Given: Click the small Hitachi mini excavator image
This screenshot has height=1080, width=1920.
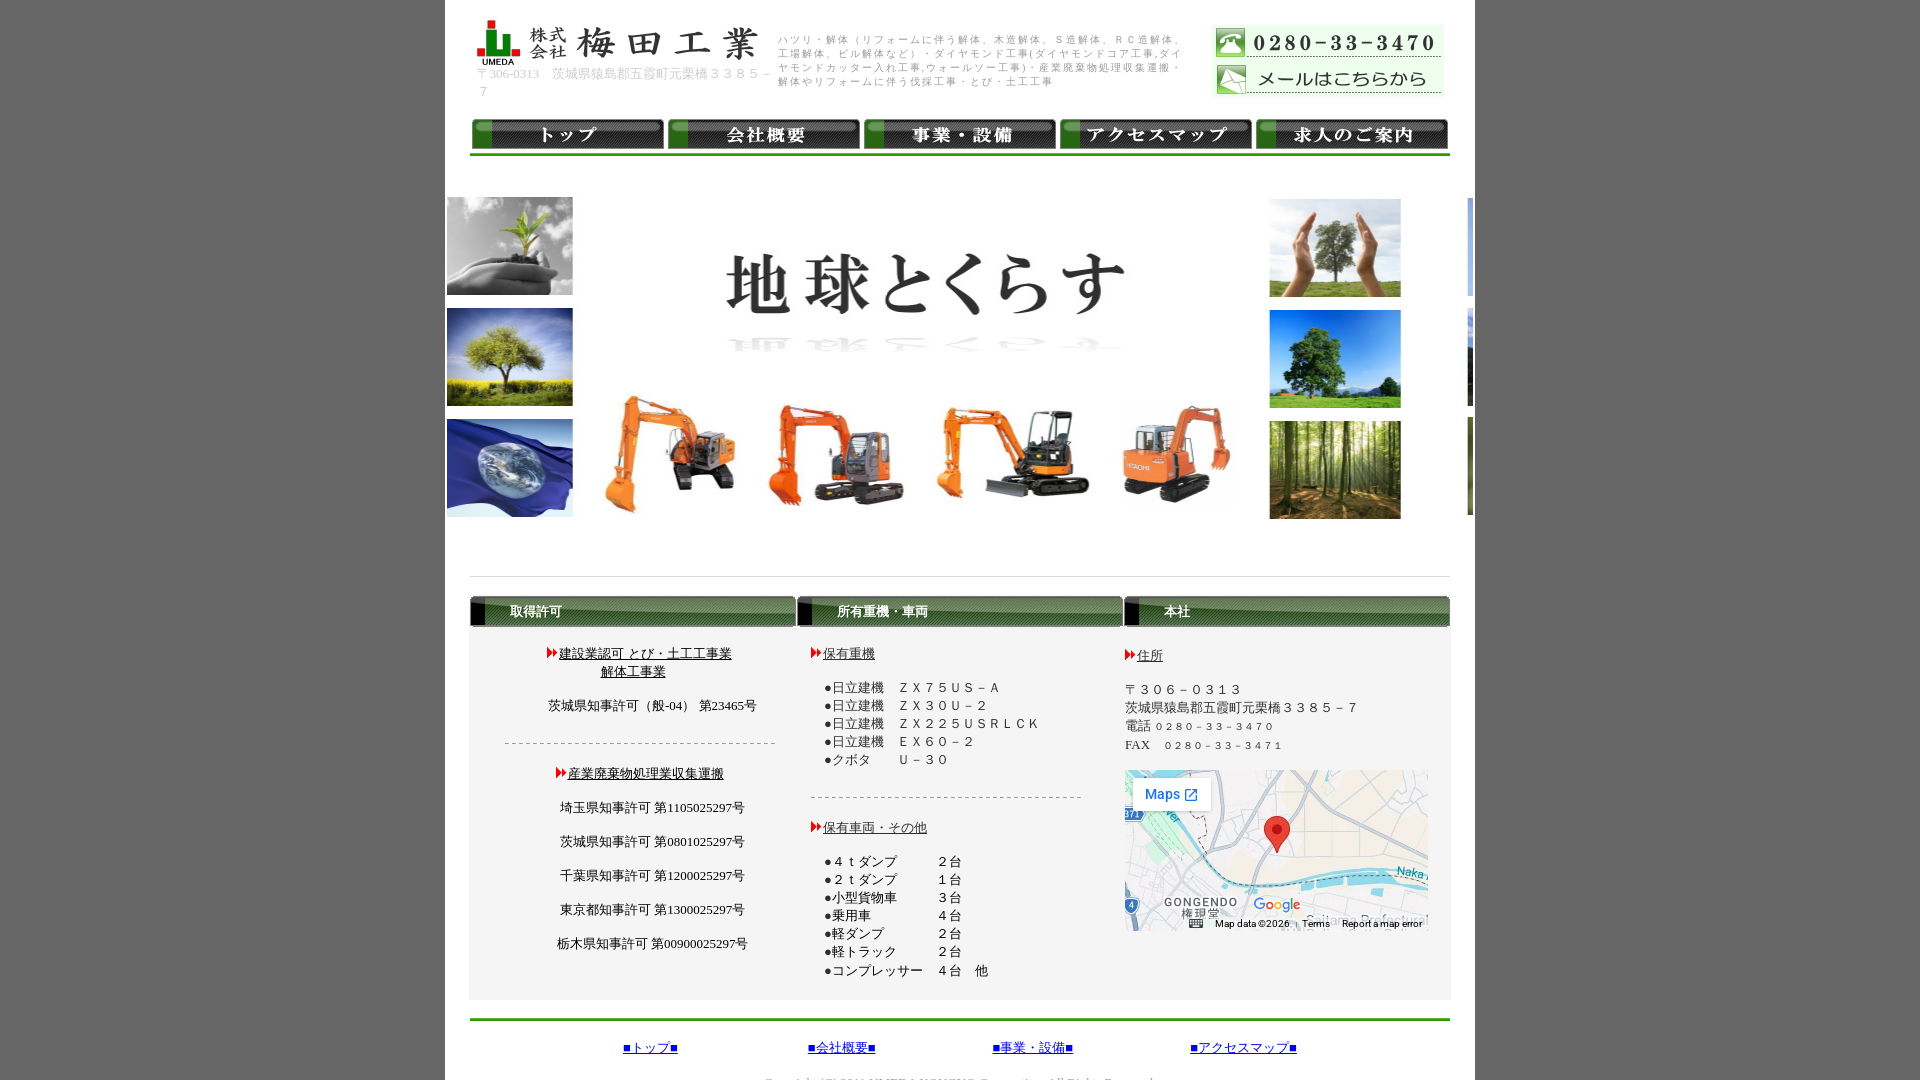Looking at the screenshot, I should [x=1176, y=454].
